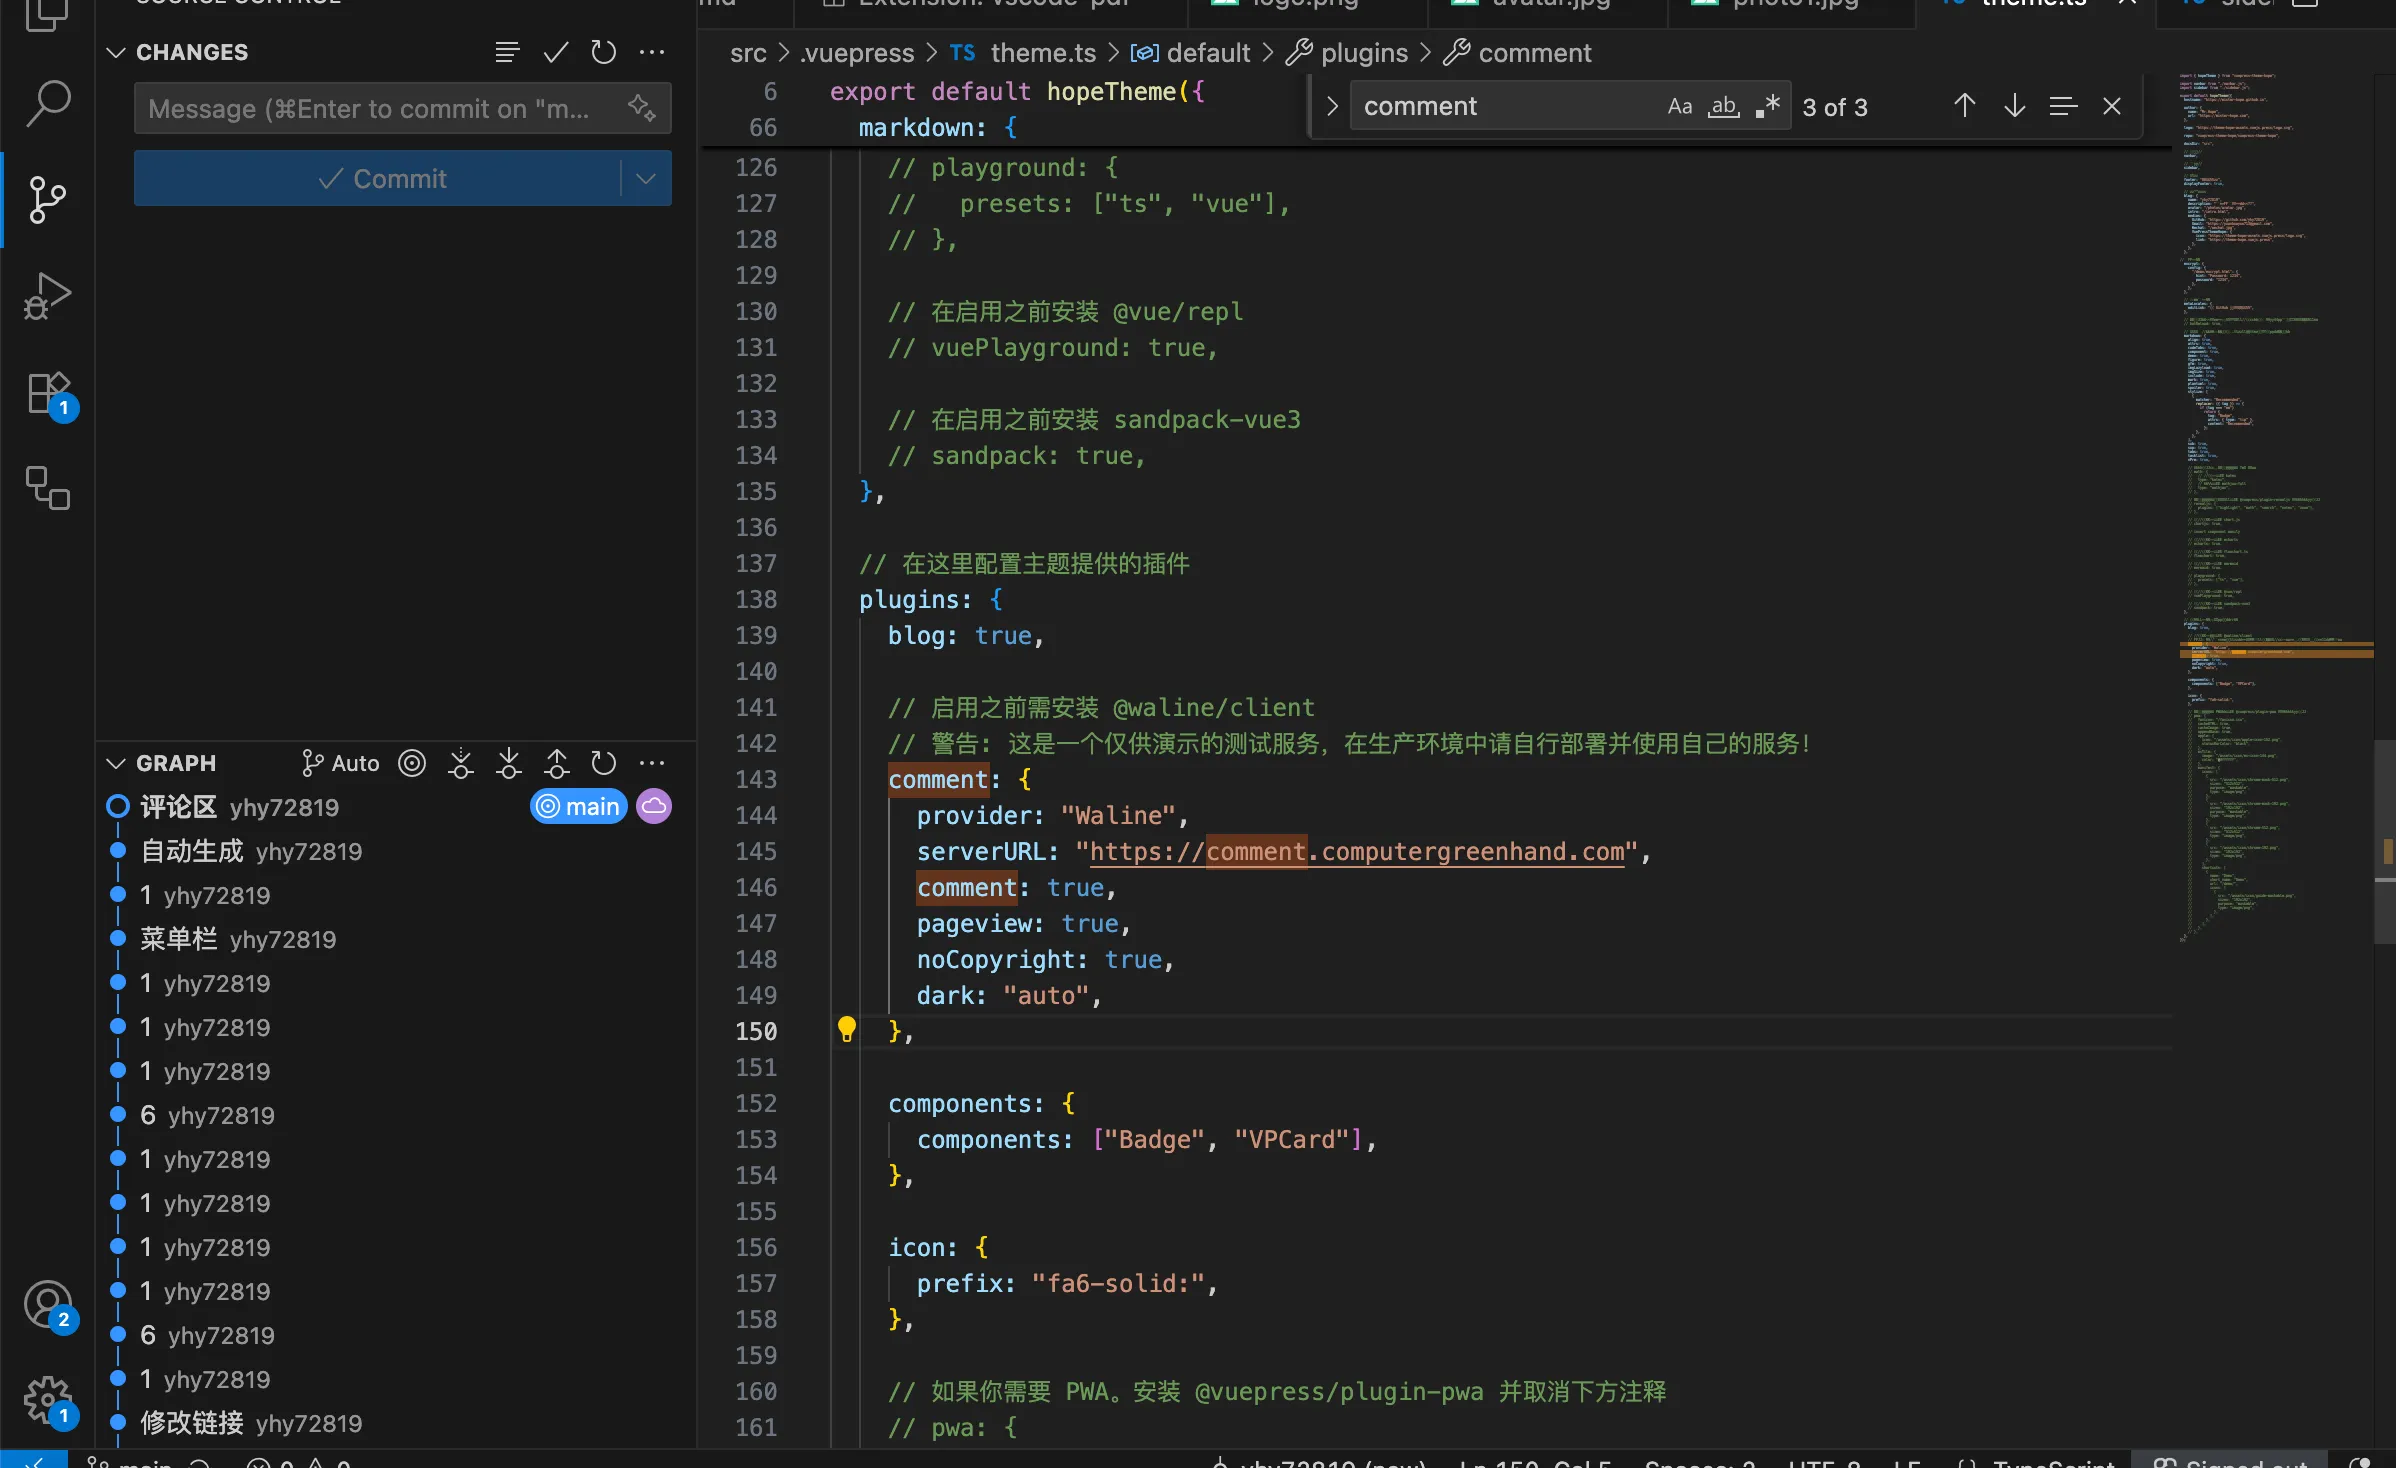Click the Push icon in Graph toolbar

coord(556,764)
